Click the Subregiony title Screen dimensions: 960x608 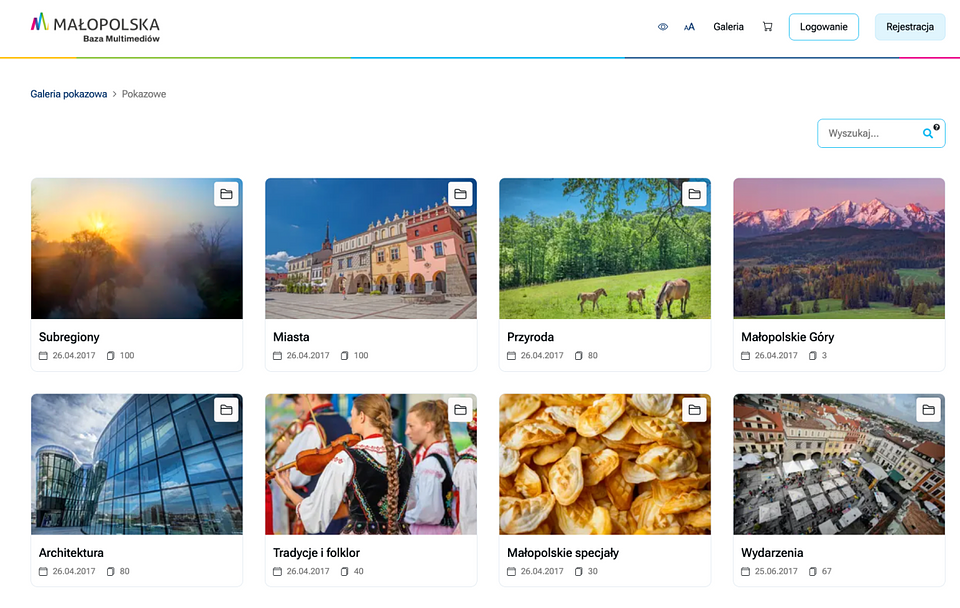point(69,337)
